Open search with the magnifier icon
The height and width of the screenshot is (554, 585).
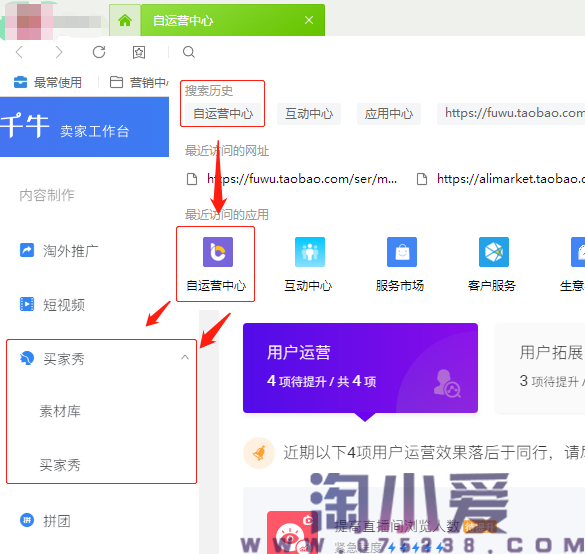tap(189, 52)
